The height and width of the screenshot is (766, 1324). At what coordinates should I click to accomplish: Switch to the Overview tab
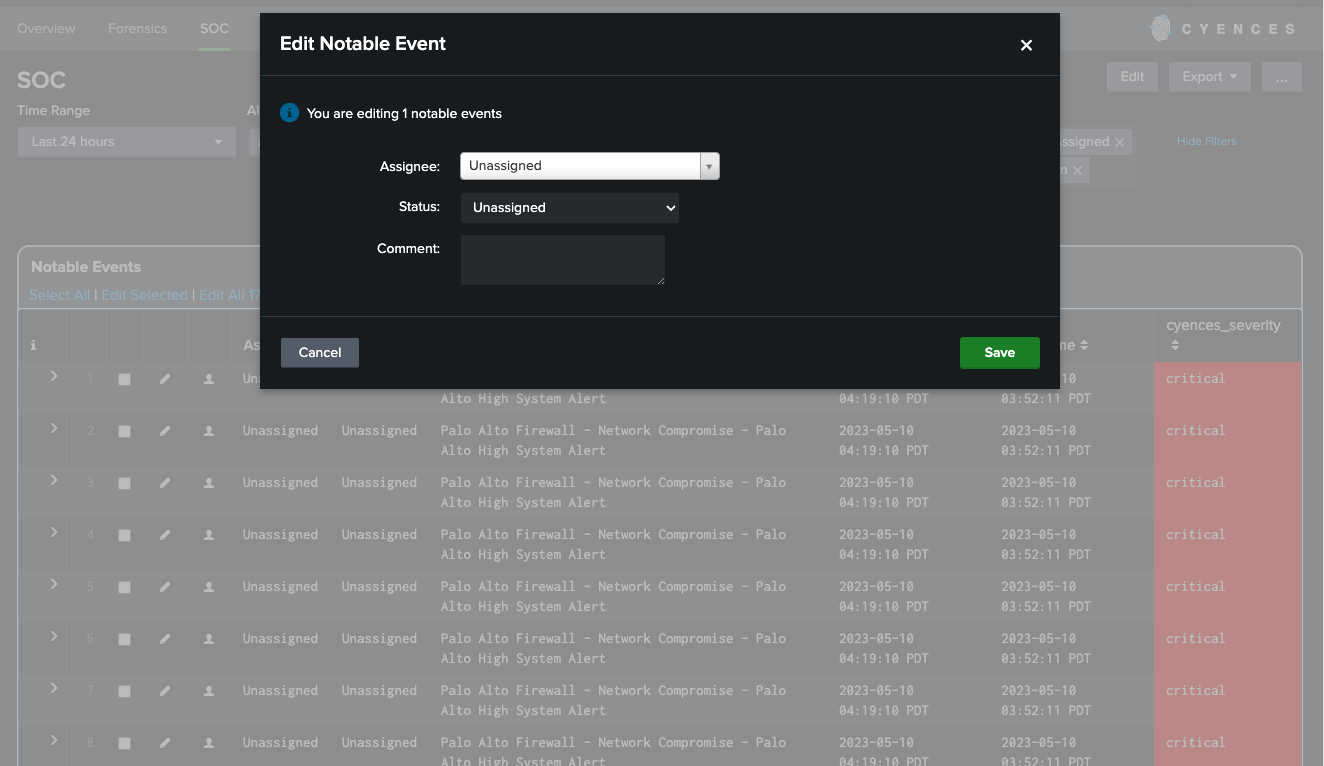coord(46,28)
